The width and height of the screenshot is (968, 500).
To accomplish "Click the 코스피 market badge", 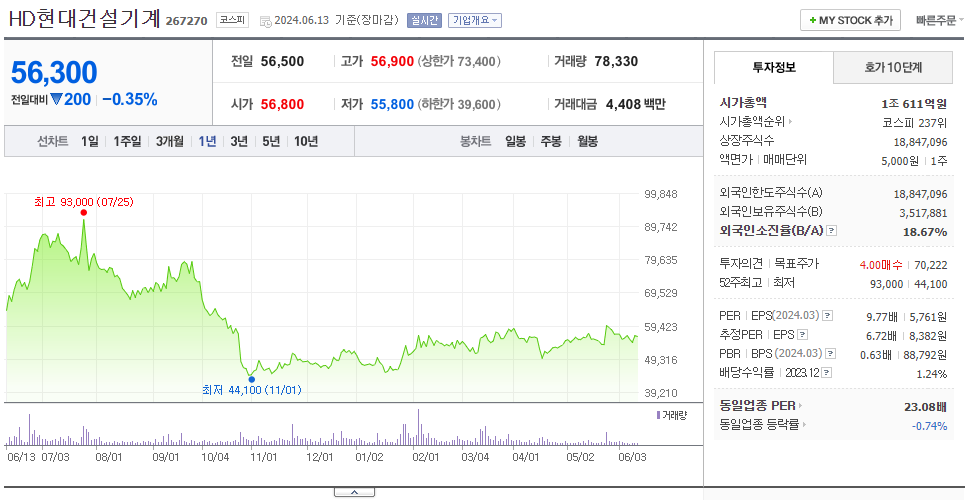I will 232,20.
